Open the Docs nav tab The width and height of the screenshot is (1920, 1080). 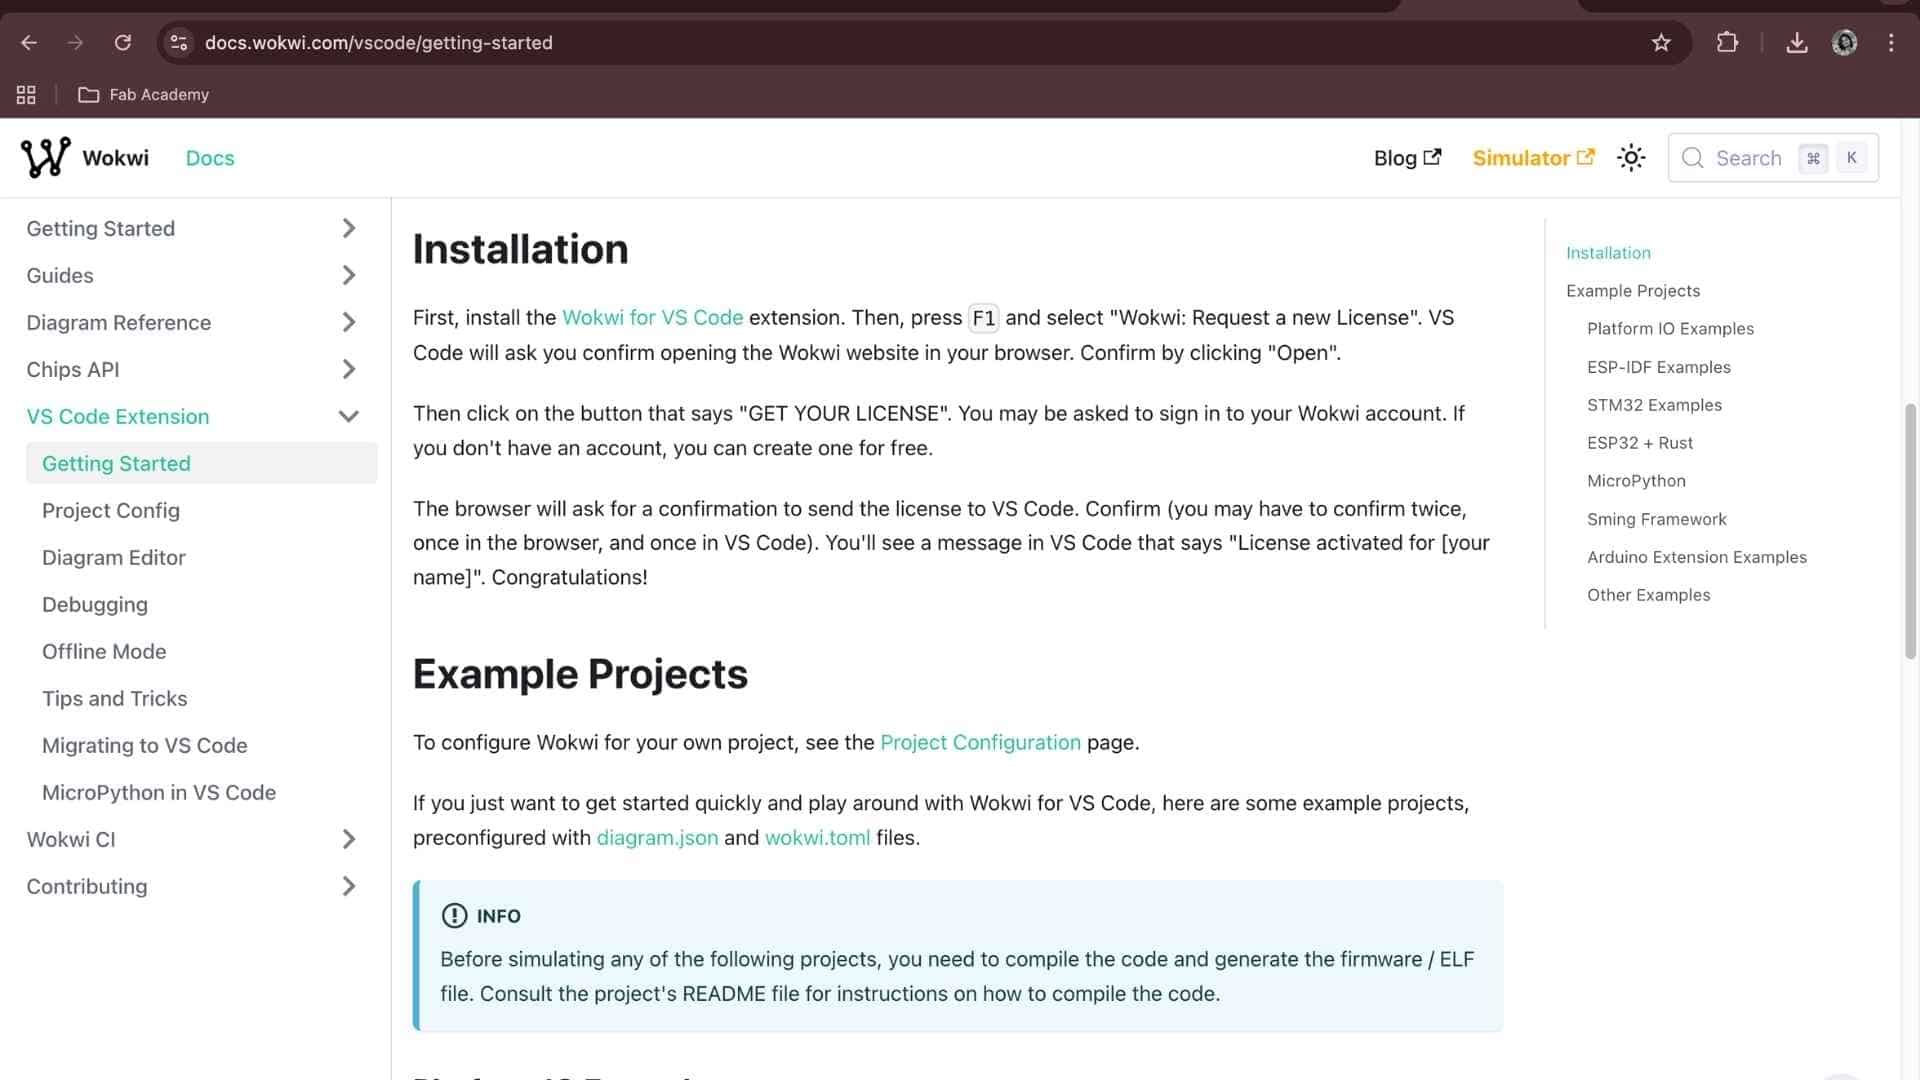click(210, 158)
